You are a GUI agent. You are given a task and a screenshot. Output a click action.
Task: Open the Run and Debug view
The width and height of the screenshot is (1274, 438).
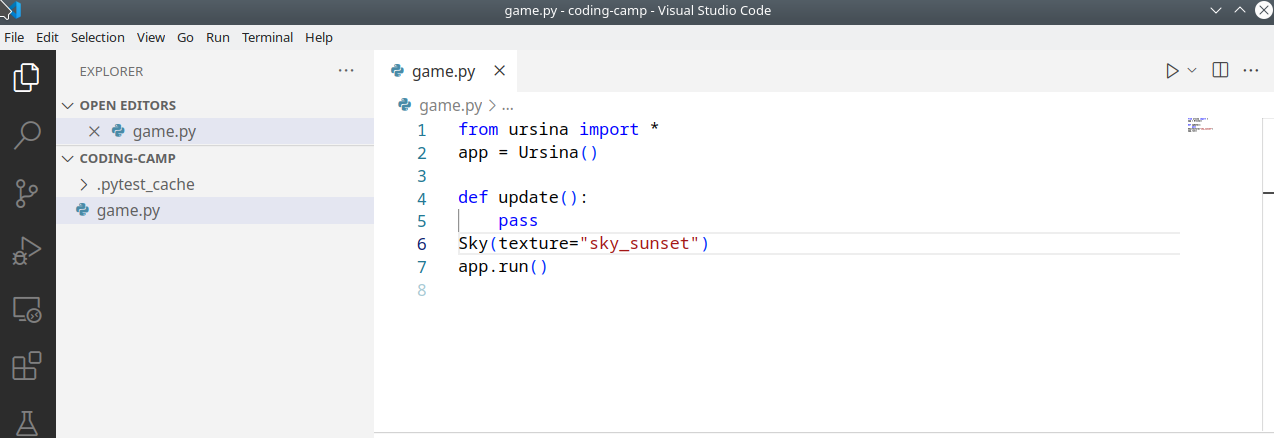tap(27, 251)
